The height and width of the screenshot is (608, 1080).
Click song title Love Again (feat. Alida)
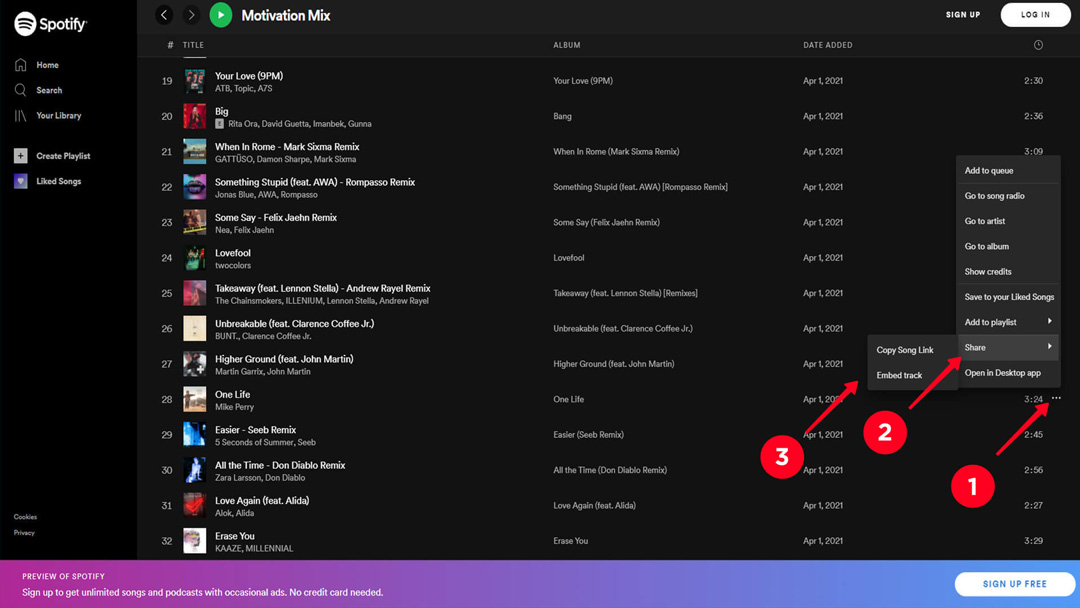262,501
